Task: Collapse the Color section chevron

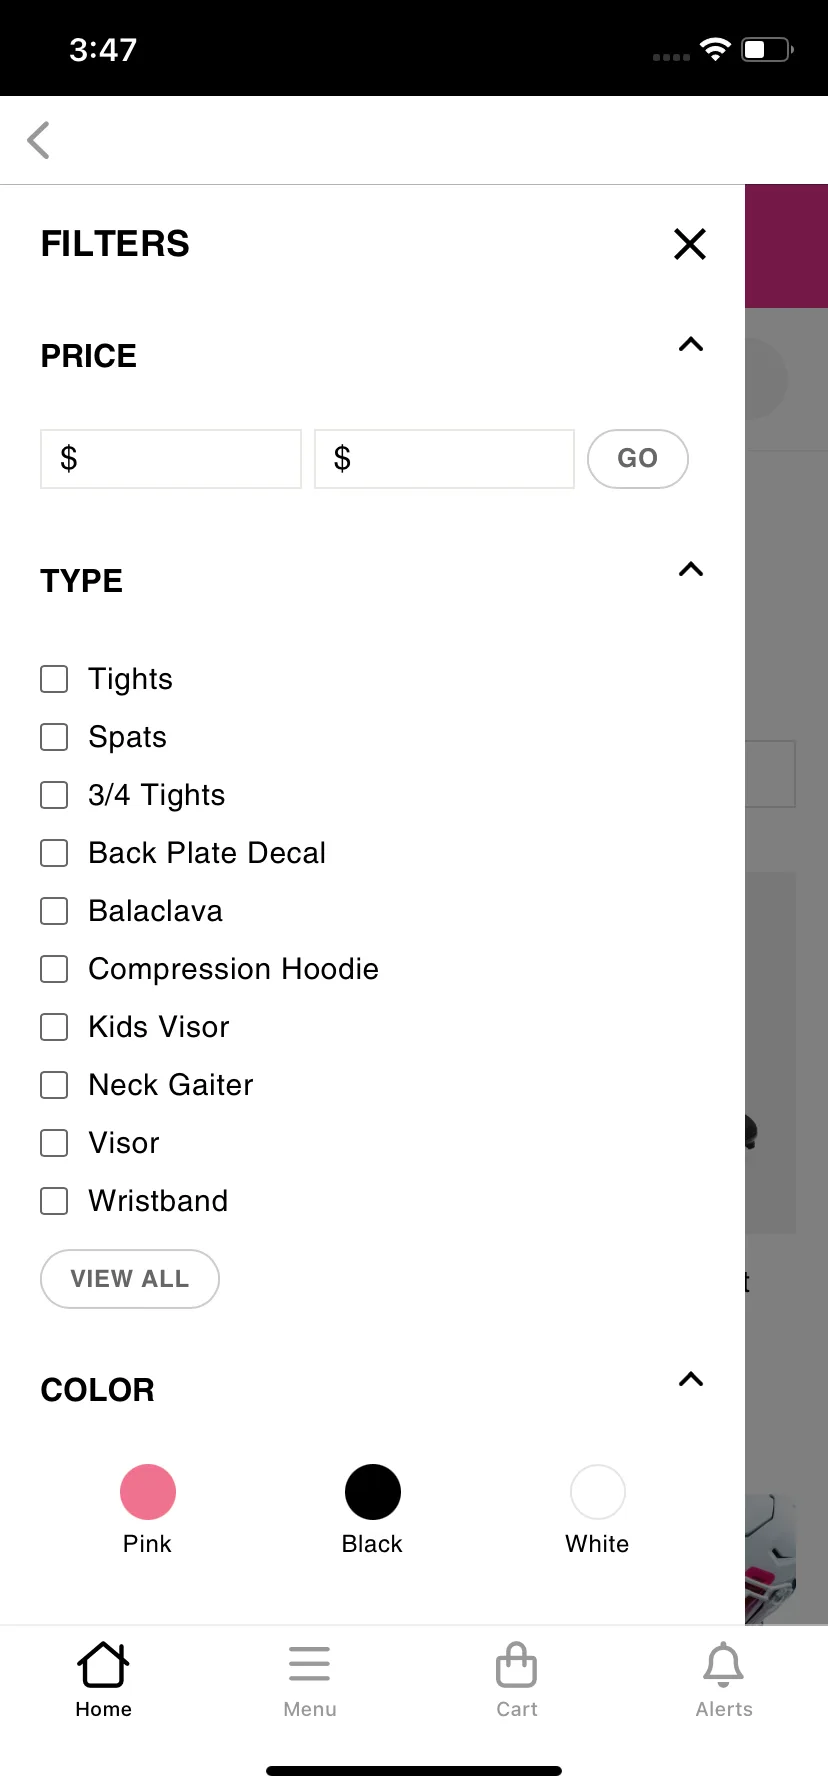Action: pyautogui.click(x=691, y=1380)
